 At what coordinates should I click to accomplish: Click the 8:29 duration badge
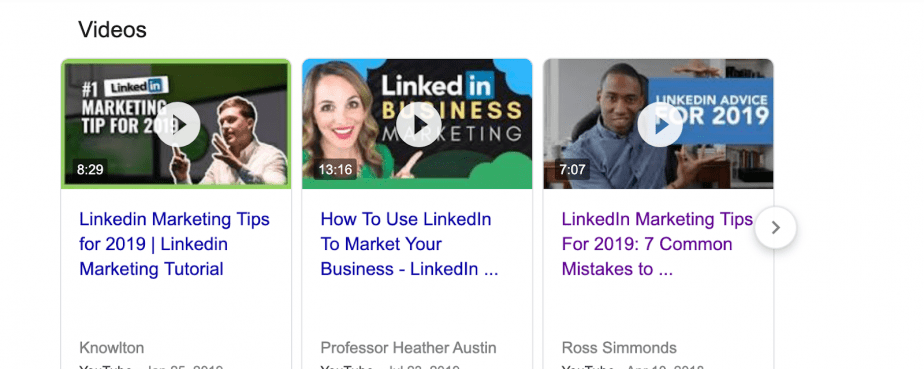tap(90, 170)
